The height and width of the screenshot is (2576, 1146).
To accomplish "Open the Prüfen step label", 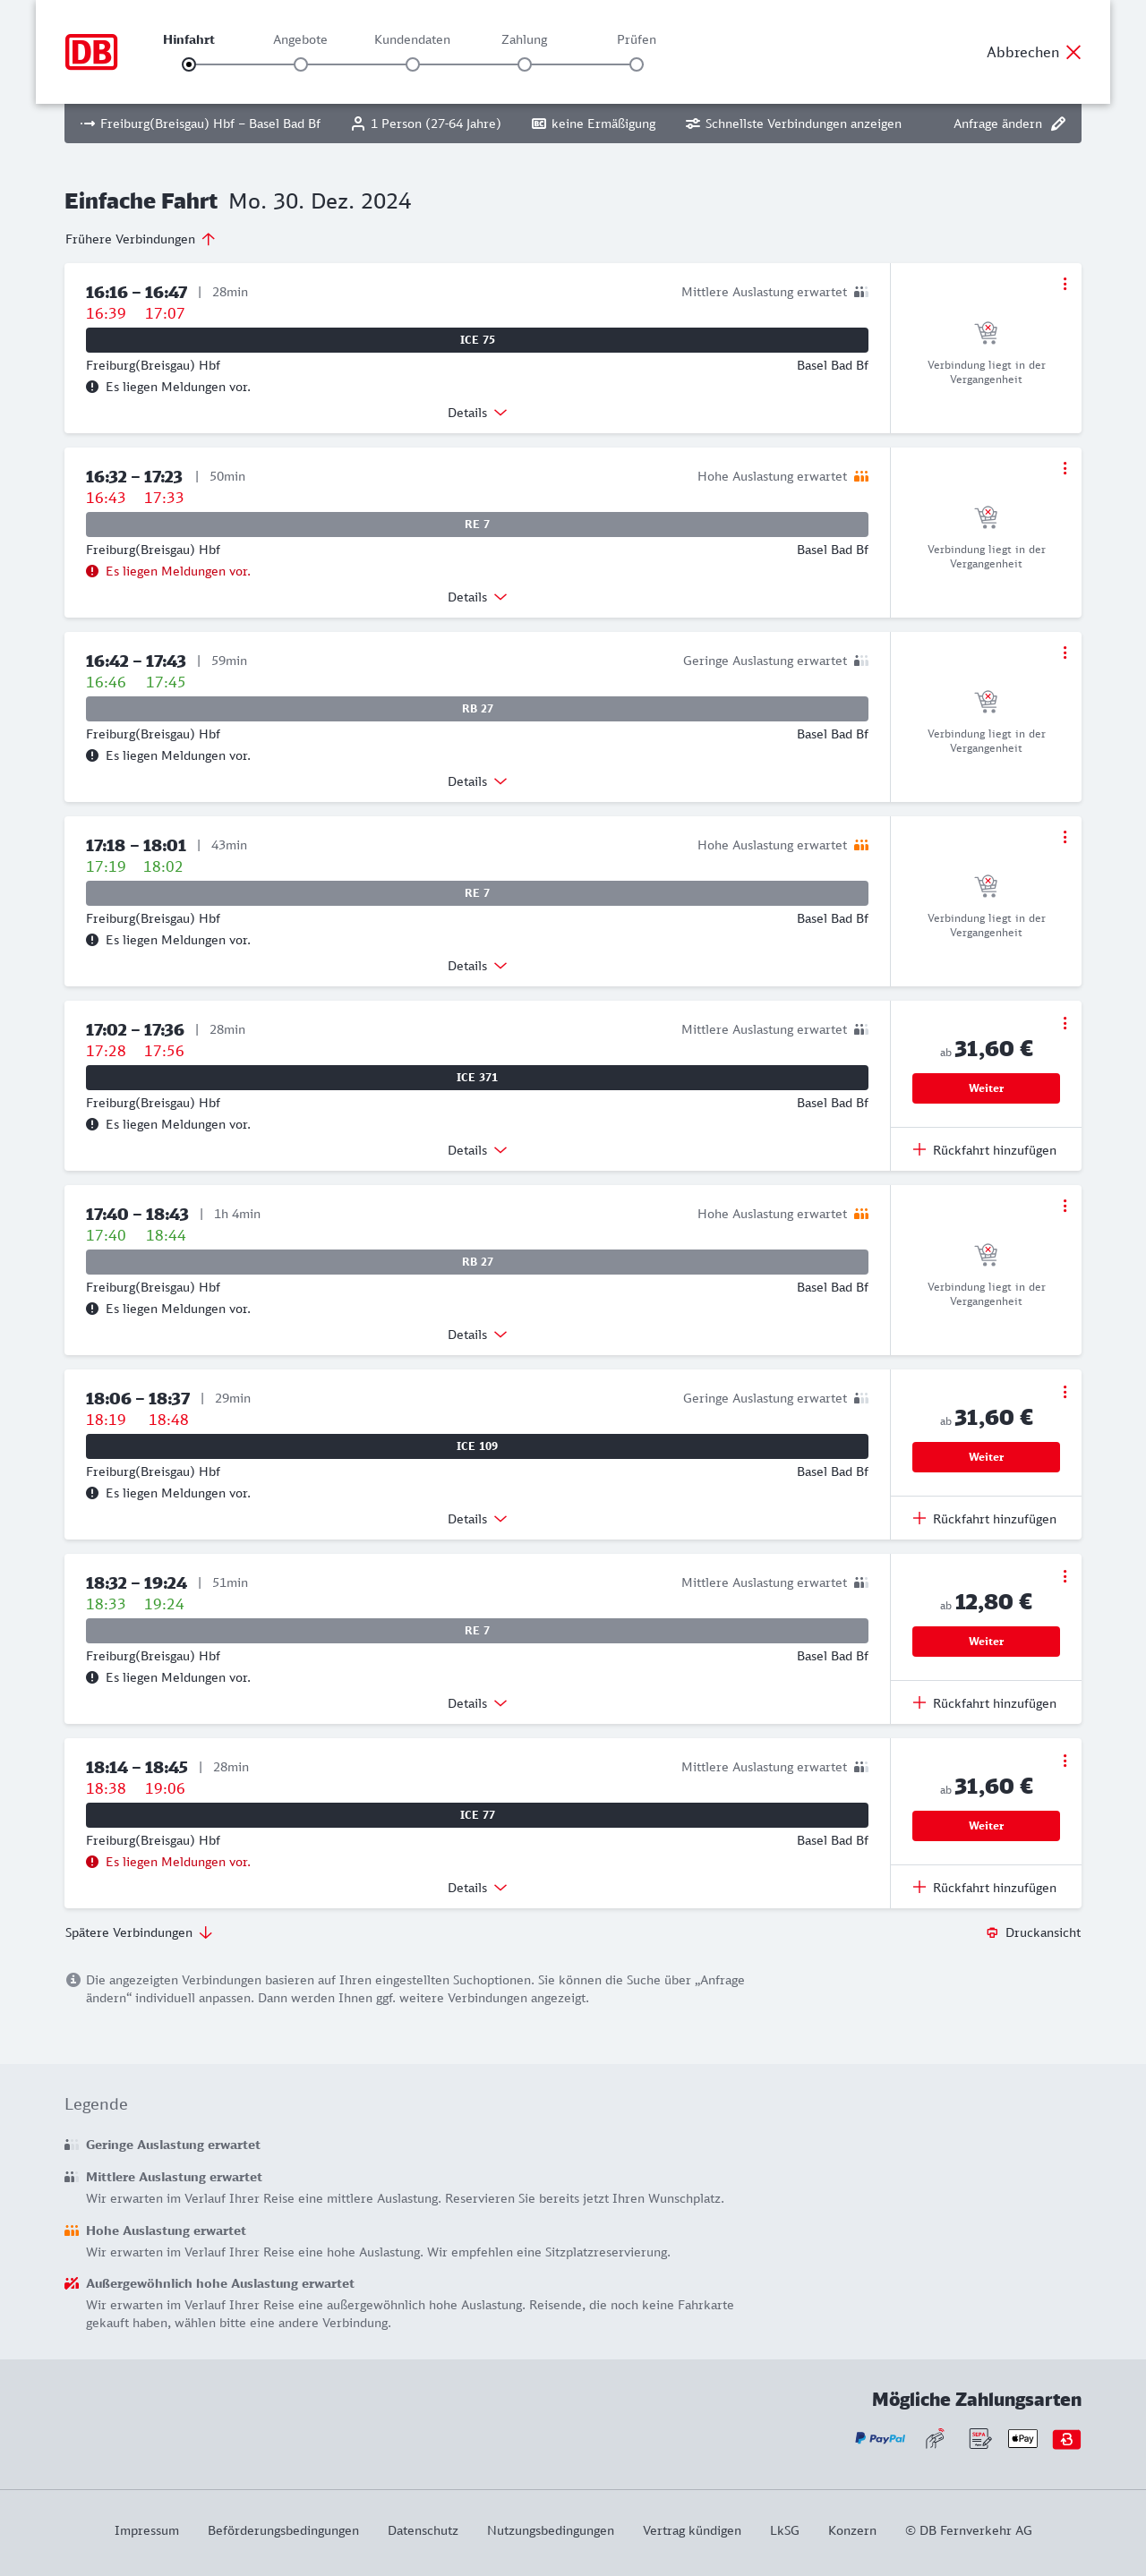I will [636, 40].
